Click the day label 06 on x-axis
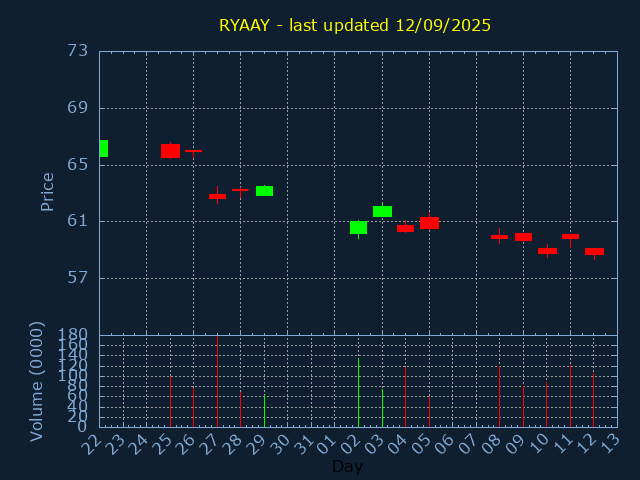The image size is (640, 480). click(444, 444)
